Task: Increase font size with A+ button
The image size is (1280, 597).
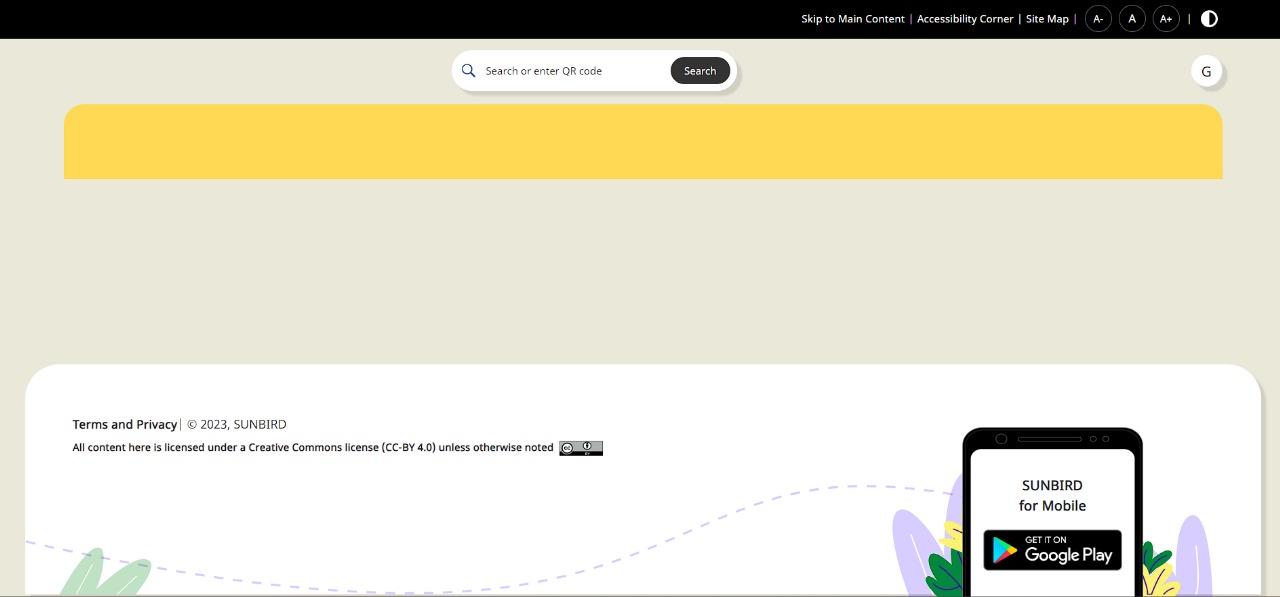Action: tap(1166, 19)
